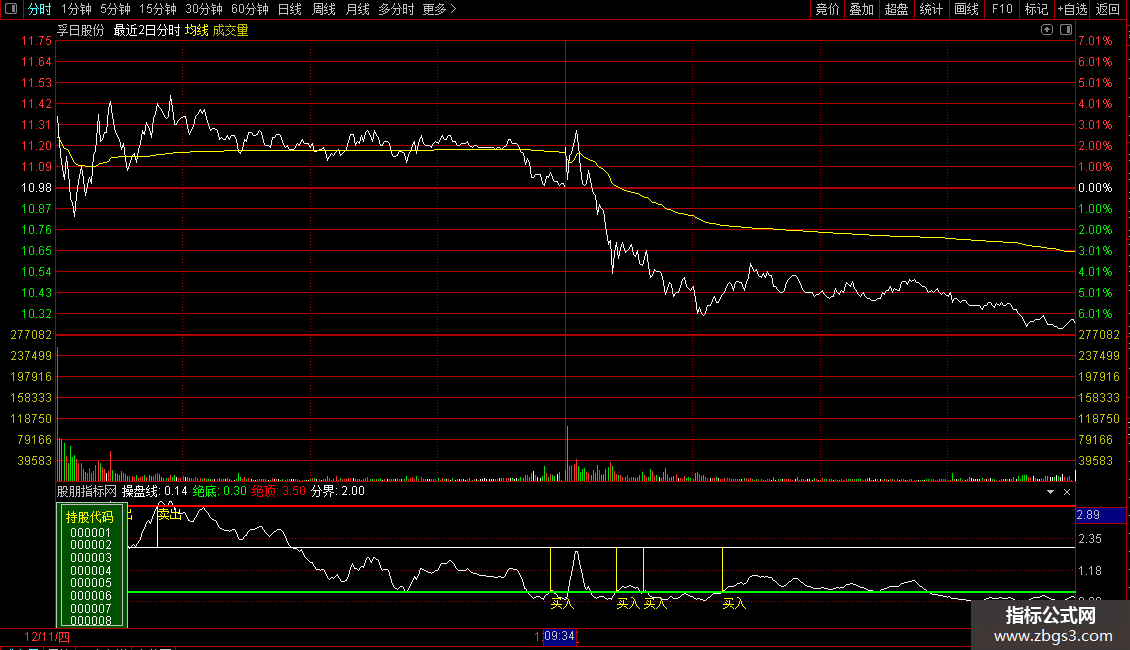Switch to 周线 weekly chart
The image size is (1130, 650).
pos(324,9)
